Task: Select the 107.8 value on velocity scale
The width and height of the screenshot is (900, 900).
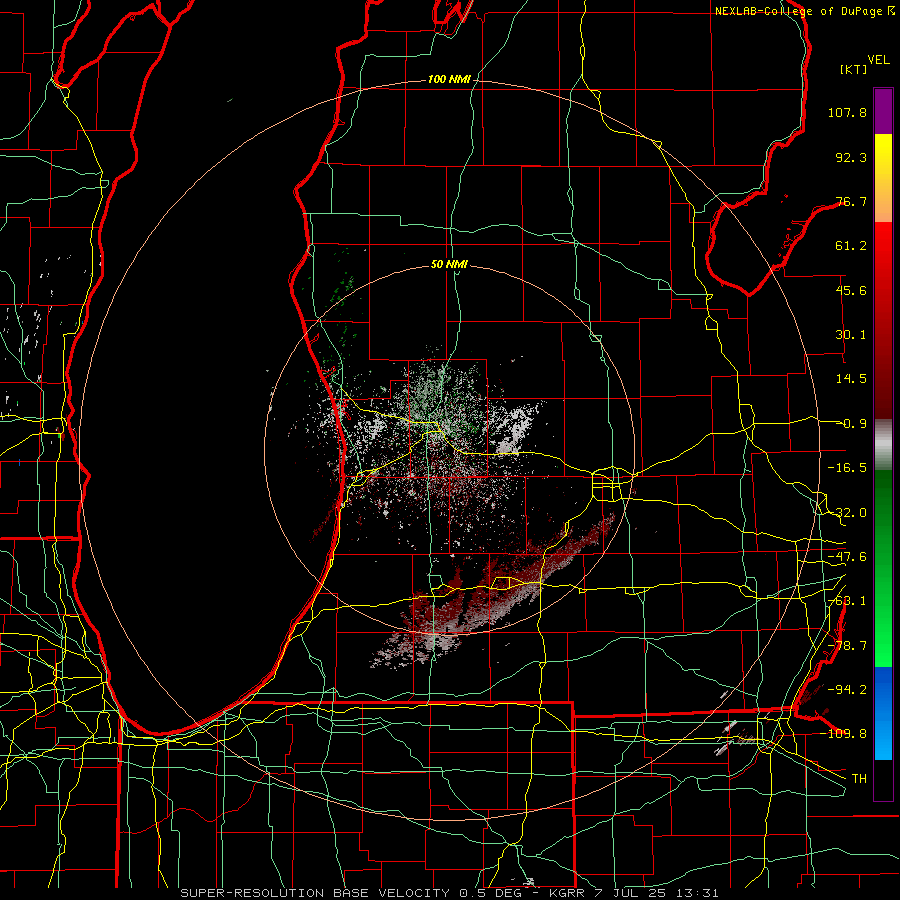Action: (x=847, y=112)
